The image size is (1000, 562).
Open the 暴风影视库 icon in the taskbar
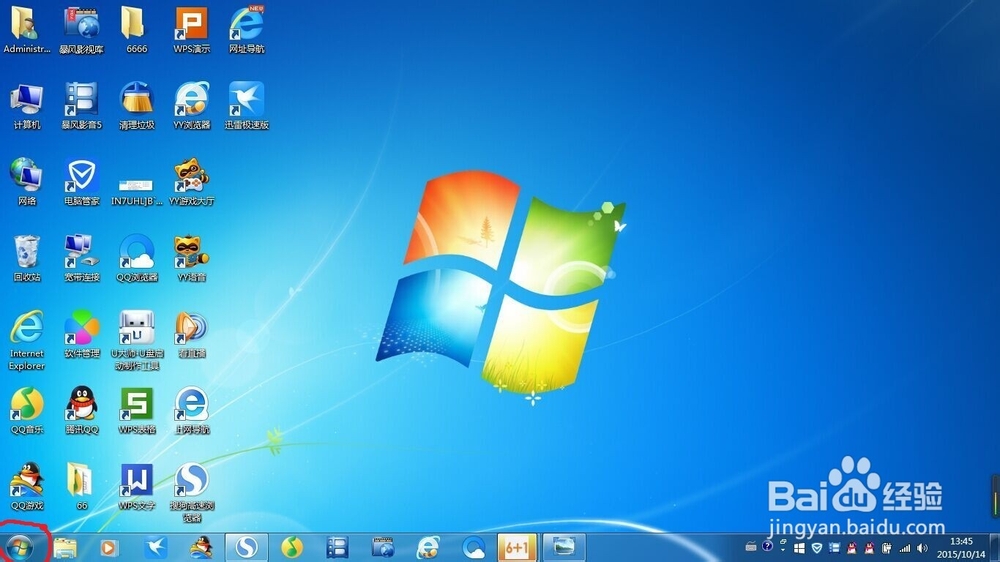383,547
